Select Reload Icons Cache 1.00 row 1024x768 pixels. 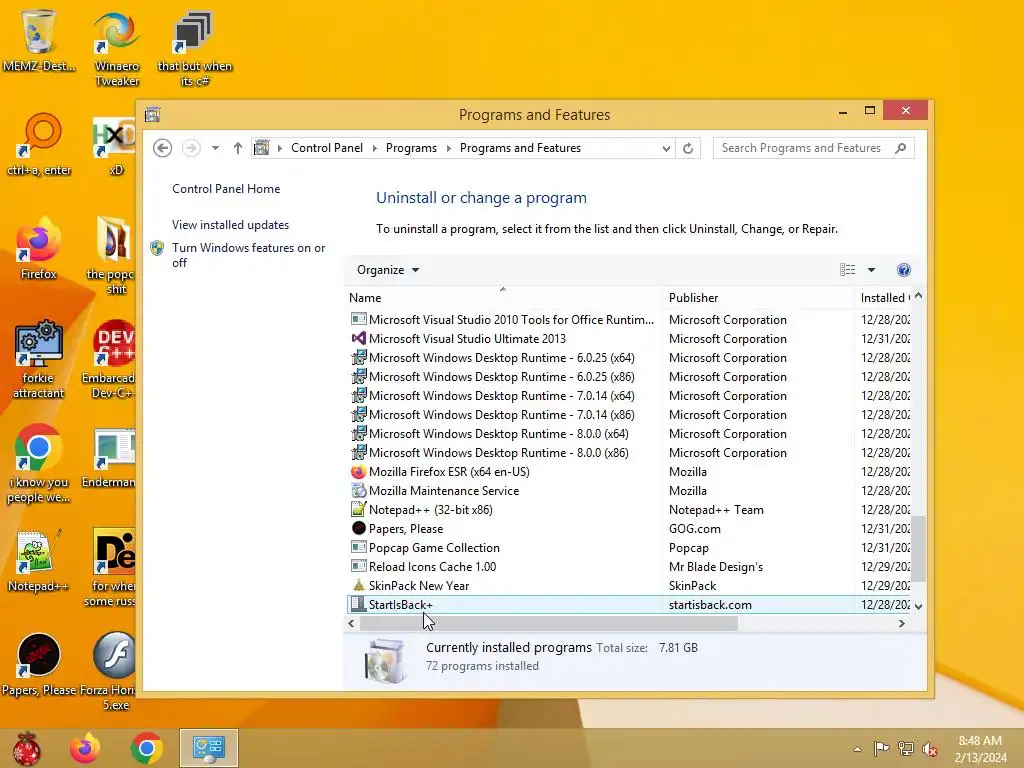point(628,566)
